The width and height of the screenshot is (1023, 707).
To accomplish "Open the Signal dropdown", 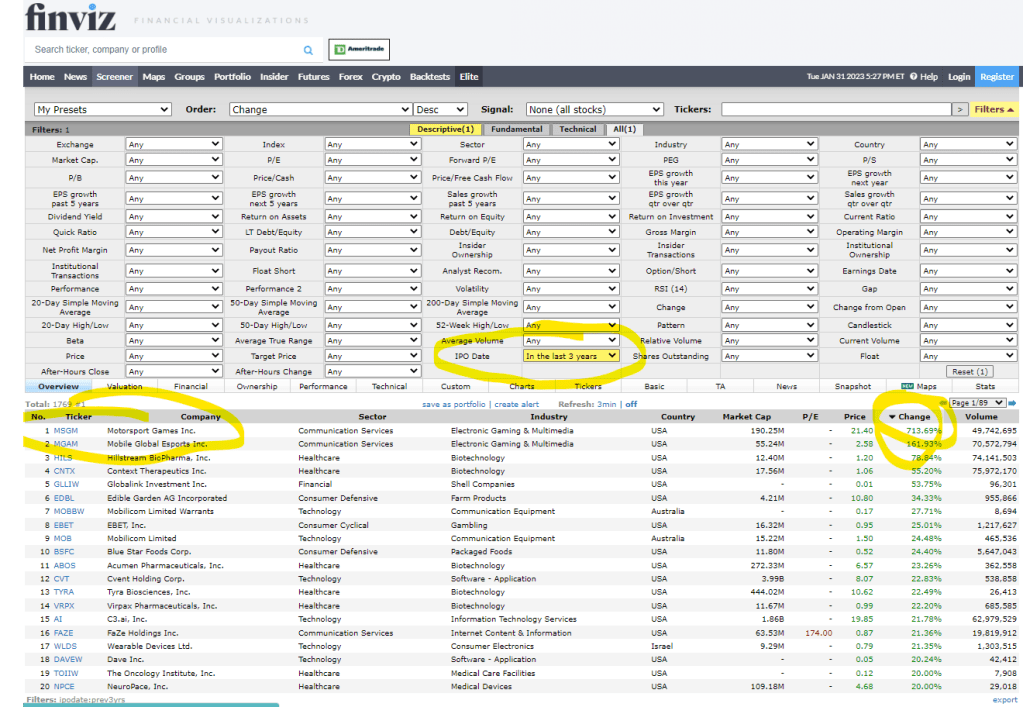I will [x=595, y=110].
